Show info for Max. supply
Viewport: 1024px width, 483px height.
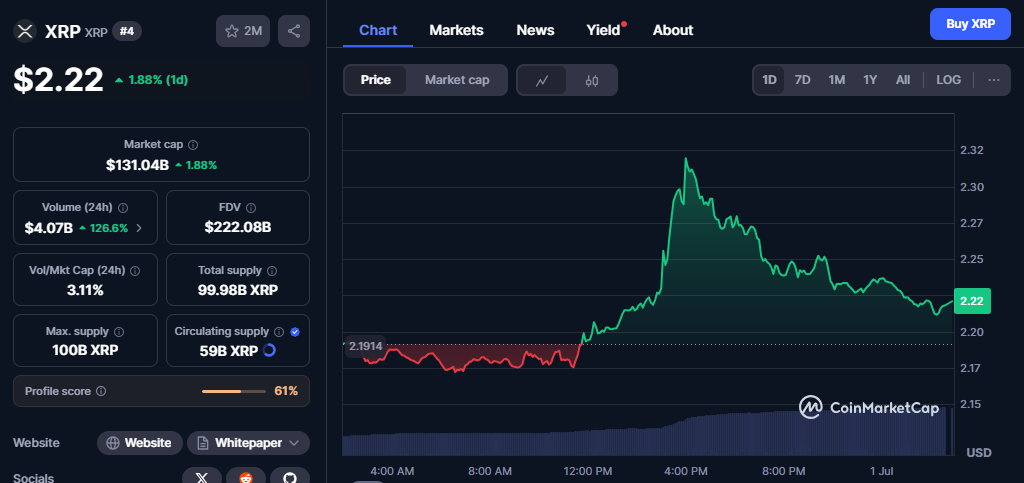(120, 332)
